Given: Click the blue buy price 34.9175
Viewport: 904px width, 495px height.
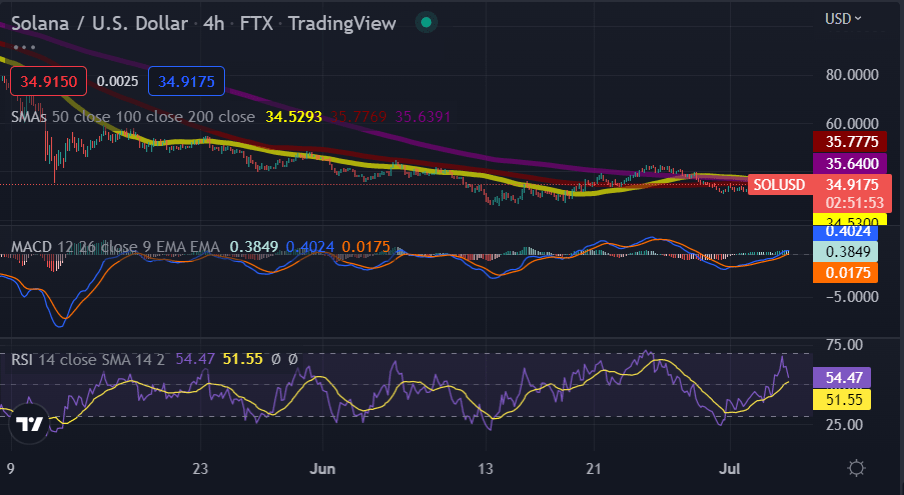Looking at the screenshot, I should point(186,81).
